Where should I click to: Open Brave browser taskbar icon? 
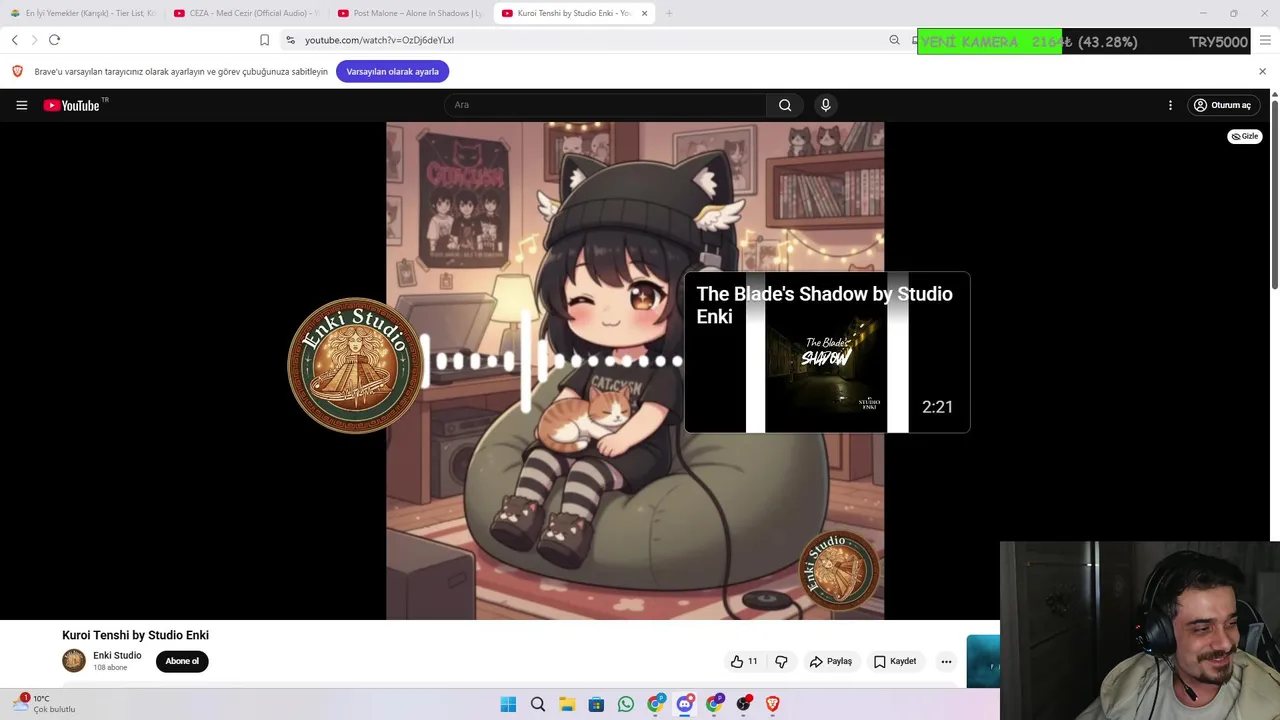pyautogui.click(x=773, y=704)
